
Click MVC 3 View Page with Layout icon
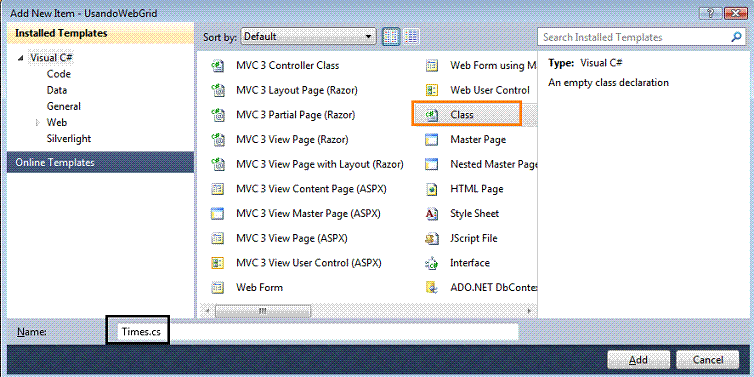218,164
